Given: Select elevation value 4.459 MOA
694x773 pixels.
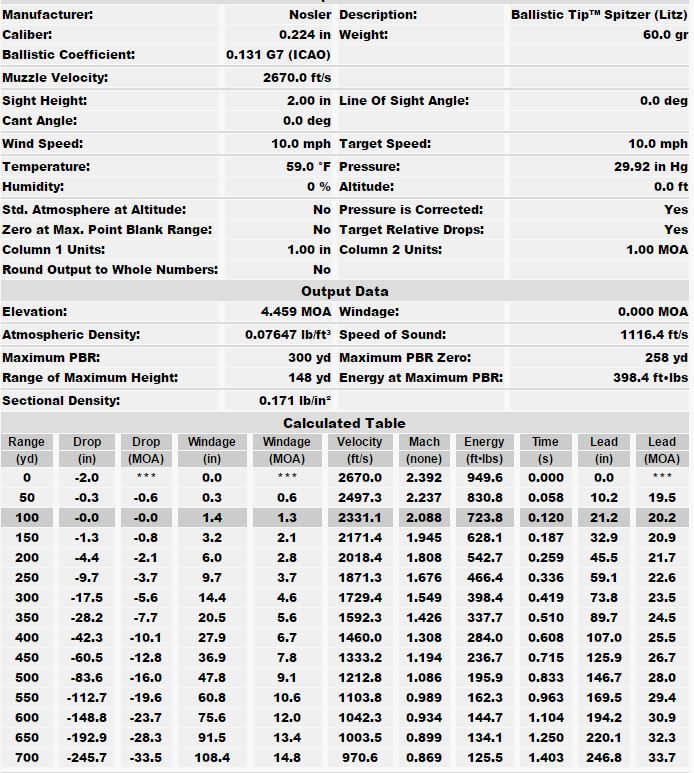Looking at the screenshot, I should (296, 312).
